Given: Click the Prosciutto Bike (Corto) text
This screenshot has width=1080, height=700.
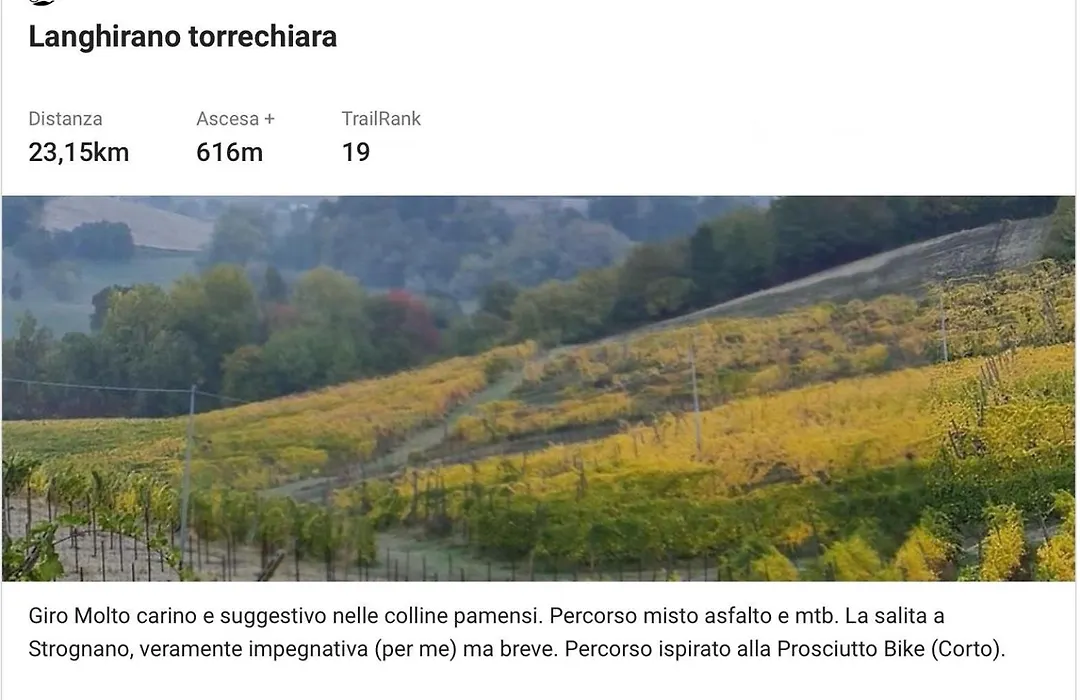Looking at the screenshot, I should (891, 649).
